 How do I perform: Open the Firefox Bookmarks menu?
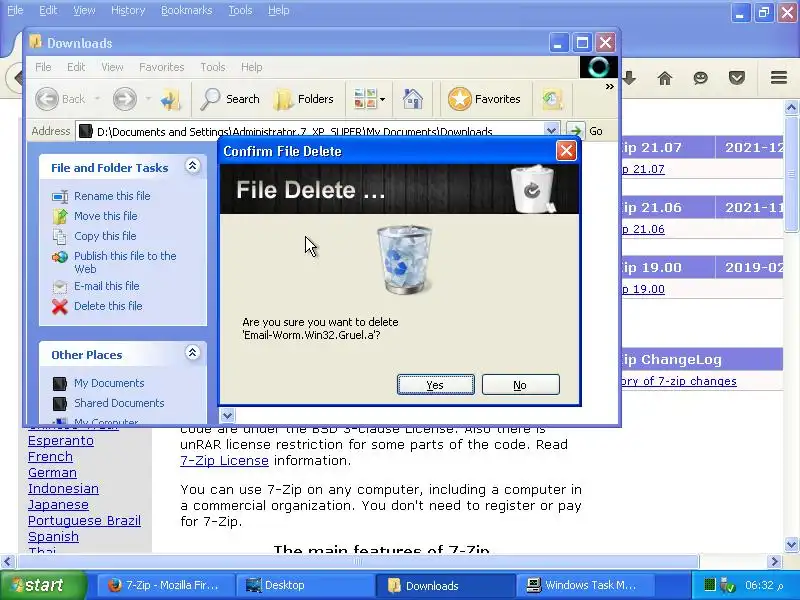pyautogui.click(x=186, y=10)
